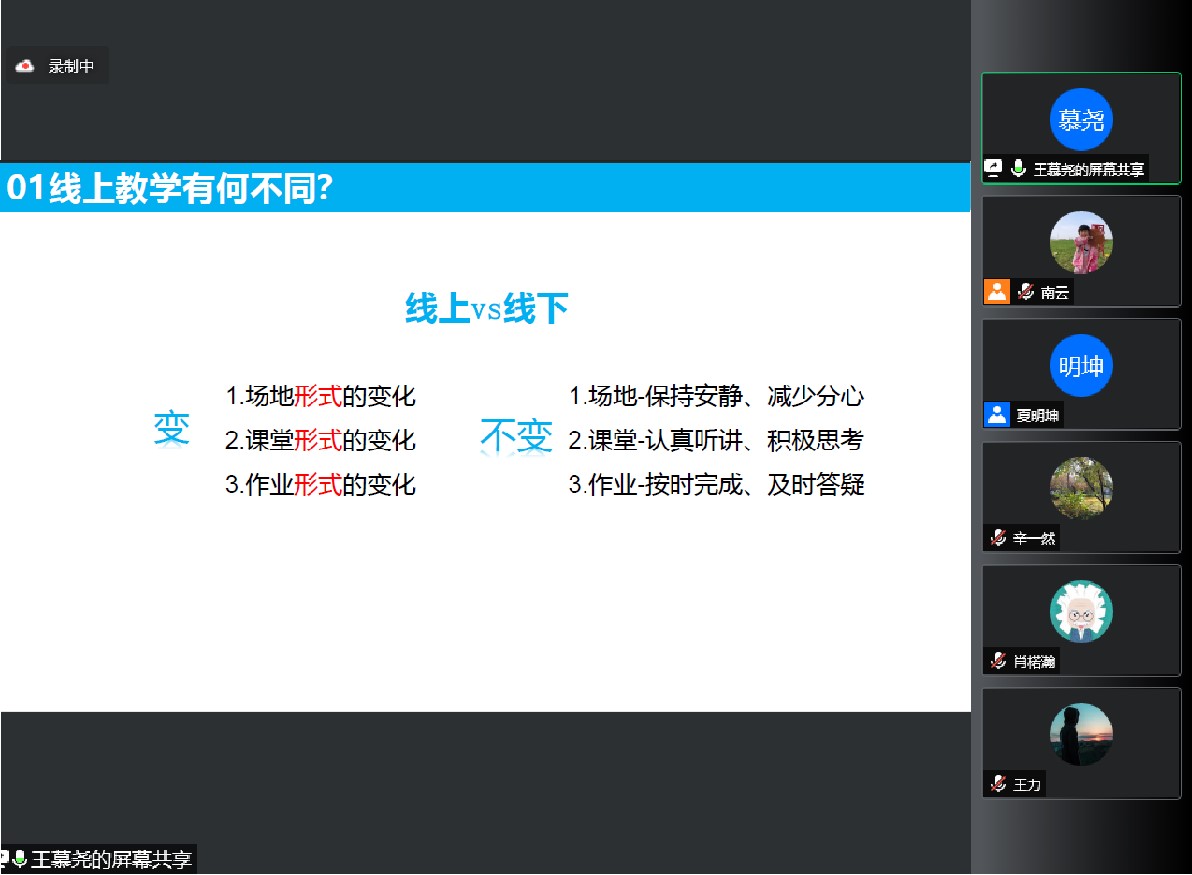Screen dimensions: 1192x875
Task: Select 王力's sunset silhouette avatar
Action: coord(1081,735)
